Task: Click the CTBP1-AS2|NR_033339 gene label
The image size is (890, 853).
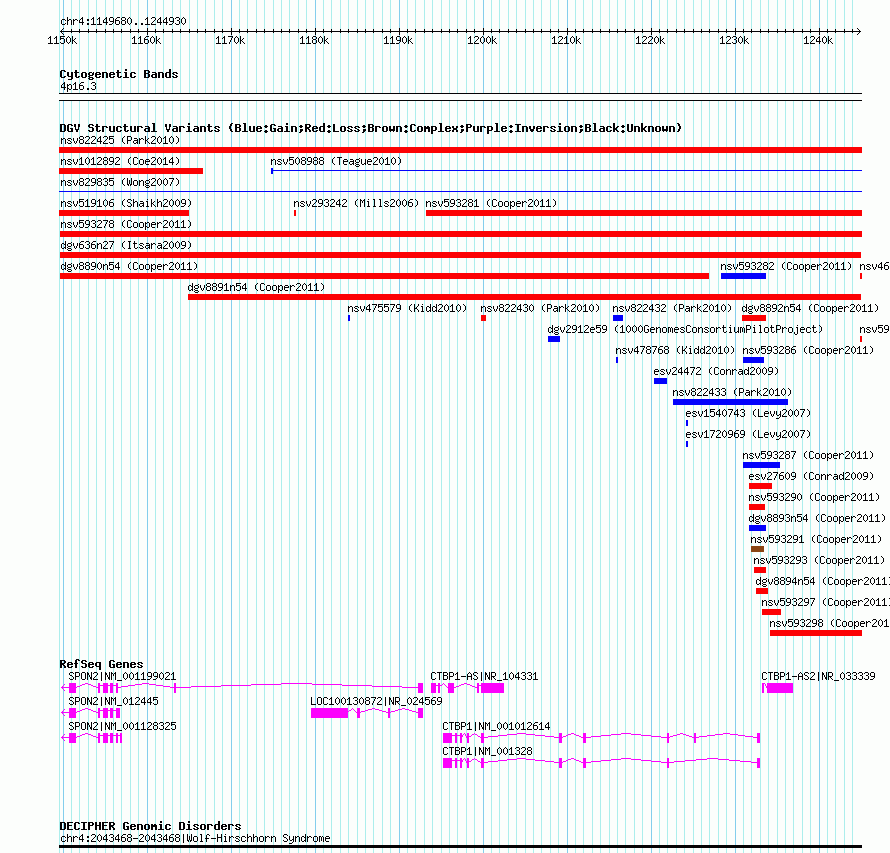Action: [x=818, y=676]
